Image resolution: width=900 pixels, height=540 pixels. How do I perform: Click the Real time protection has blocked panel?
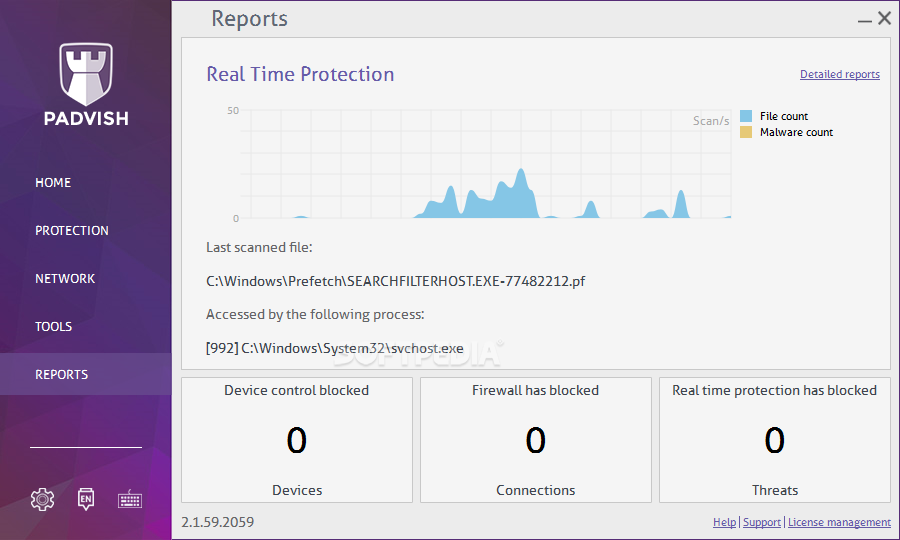click(x=774, y=440)
